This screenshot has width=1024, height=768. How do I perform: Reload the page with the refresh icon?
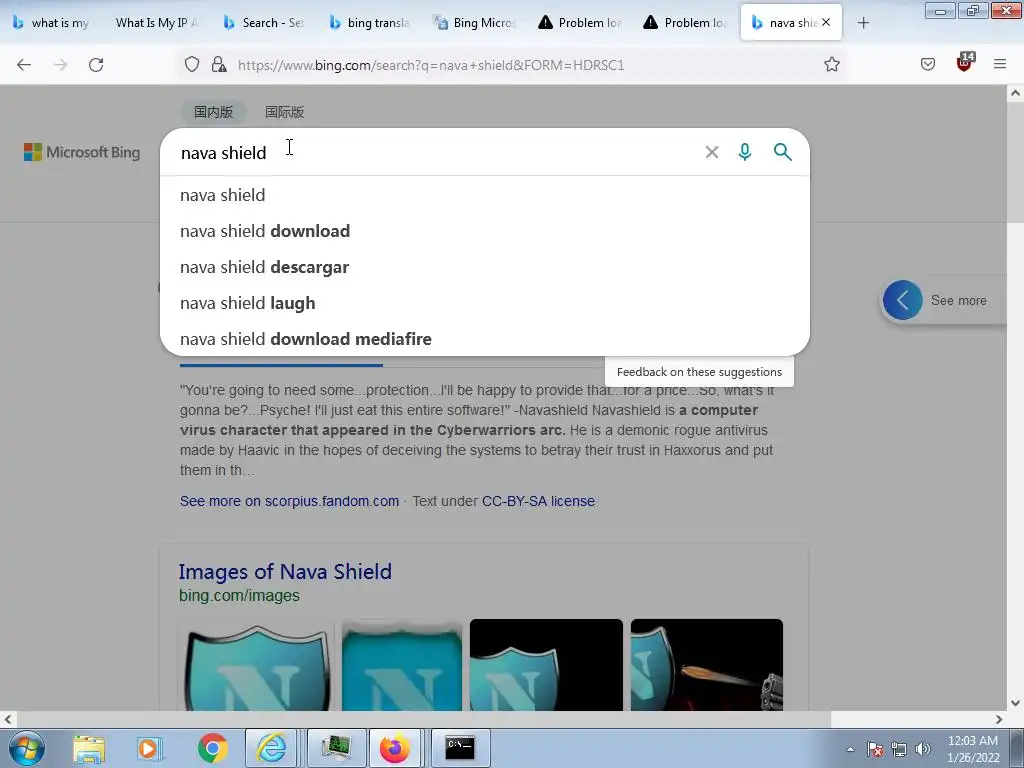[96, 65]
